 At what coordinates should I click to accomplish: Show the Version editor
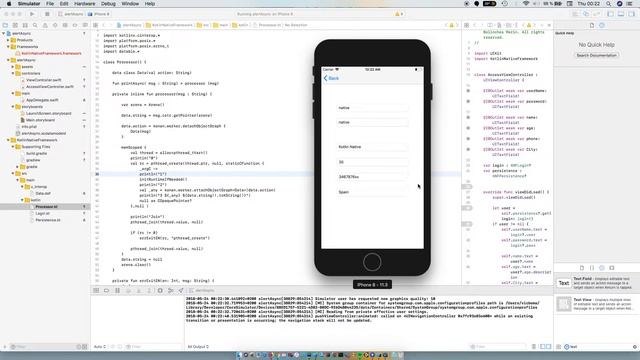(596, 14)
